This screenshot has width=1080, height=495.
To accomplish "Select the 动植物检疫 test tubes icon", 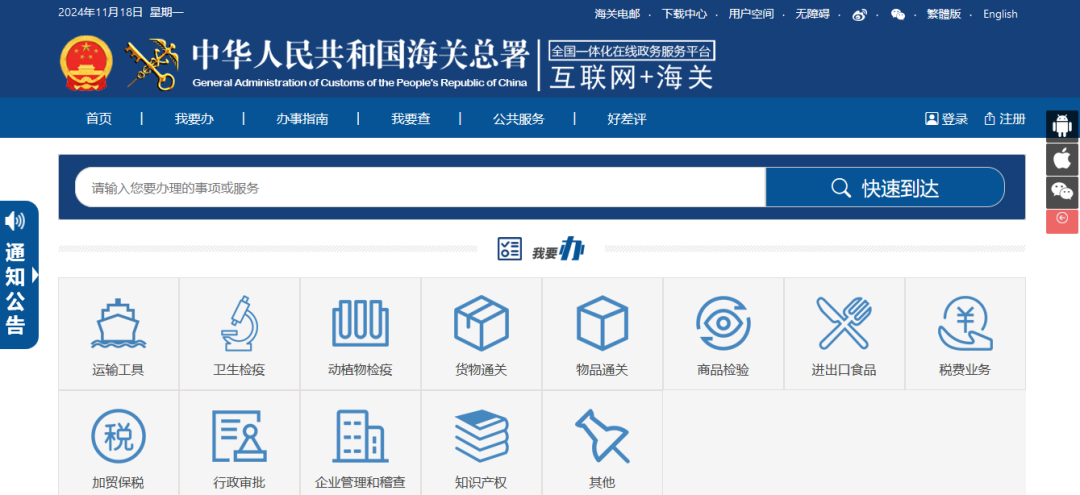I will (360, 324).
